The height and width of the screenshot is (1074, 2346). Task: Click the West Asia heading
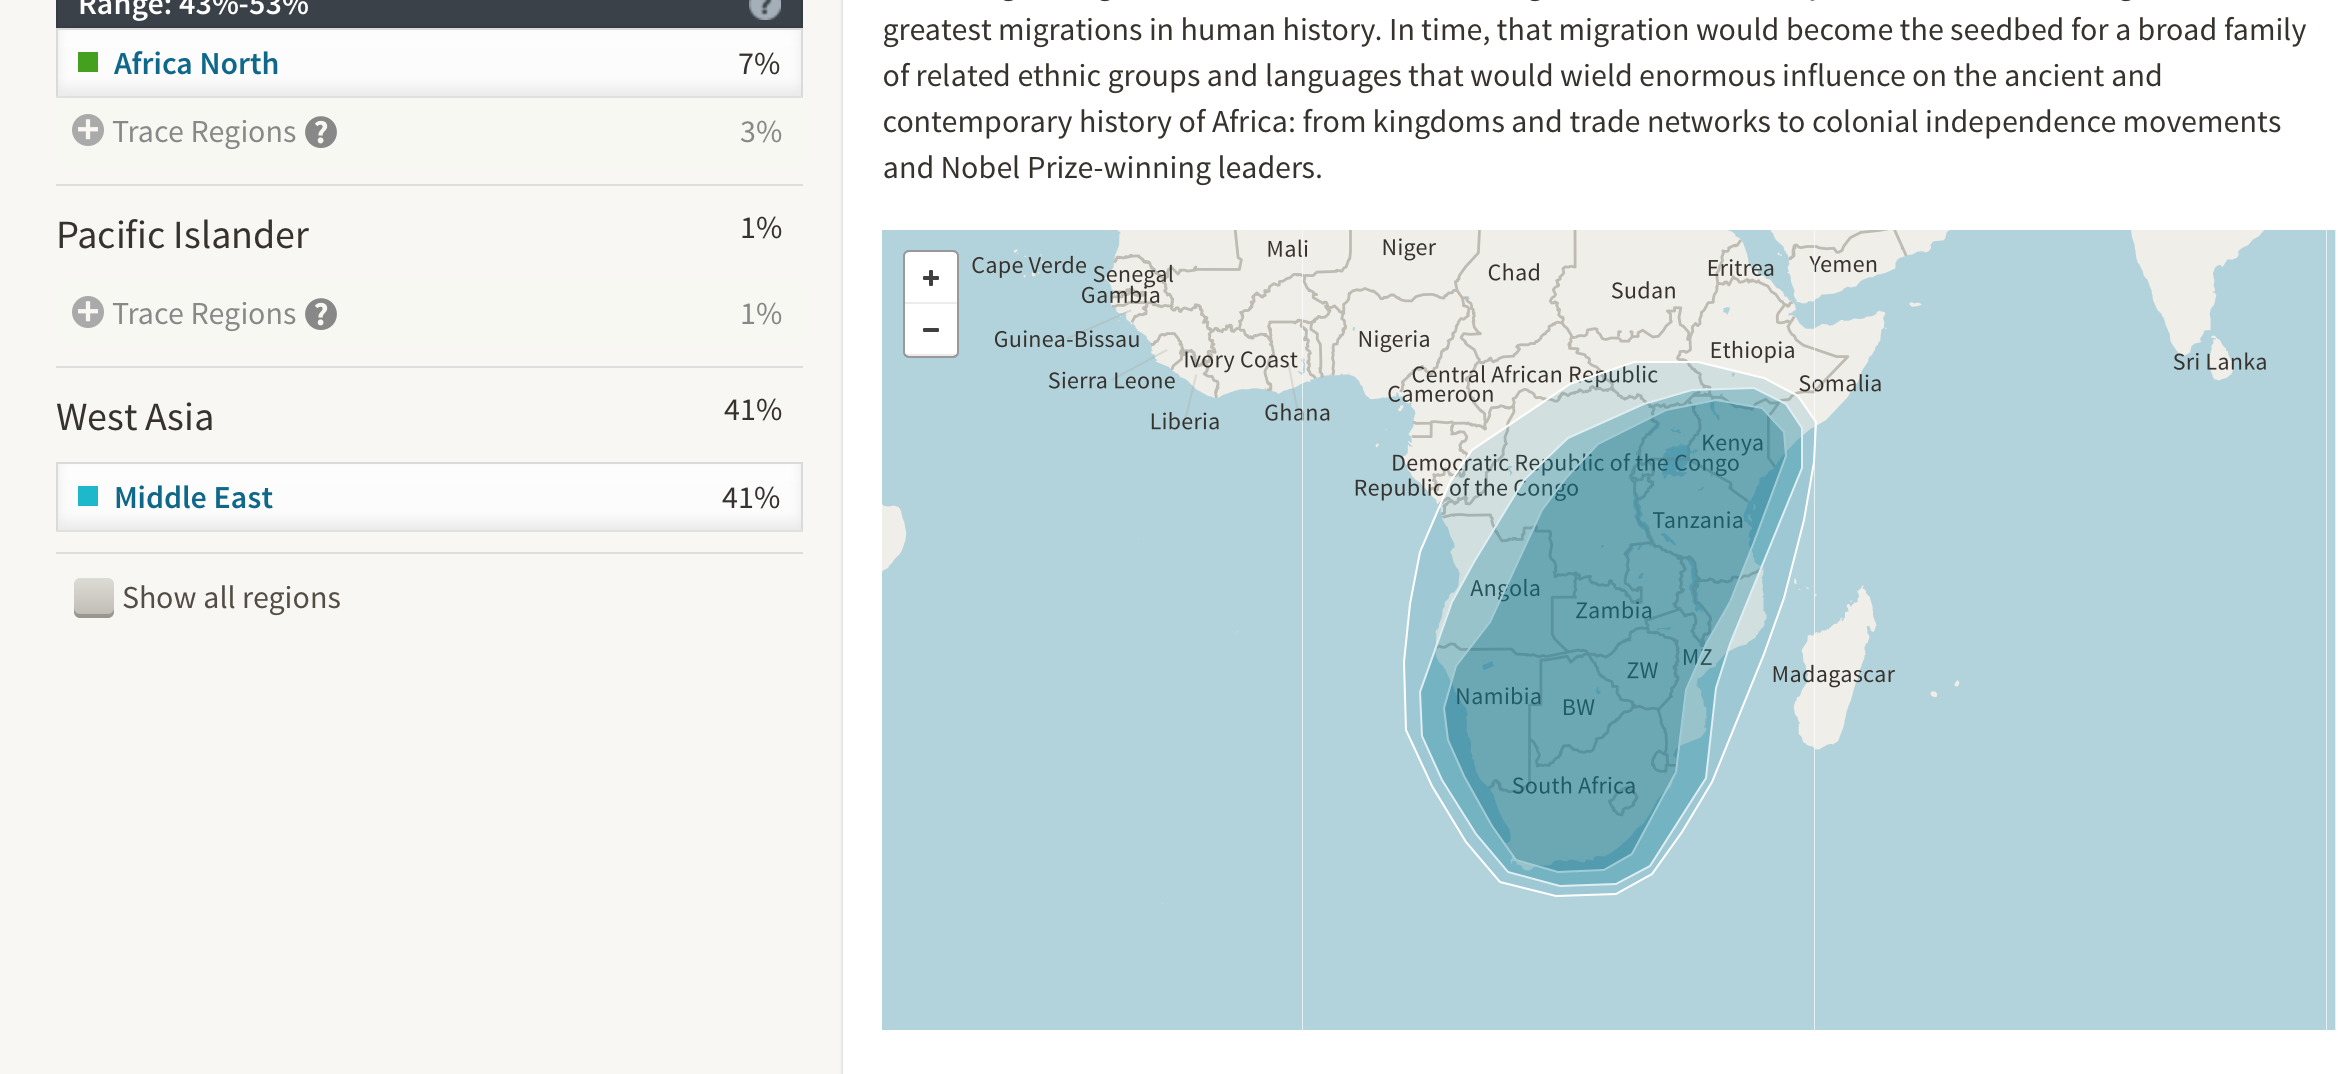135,417
